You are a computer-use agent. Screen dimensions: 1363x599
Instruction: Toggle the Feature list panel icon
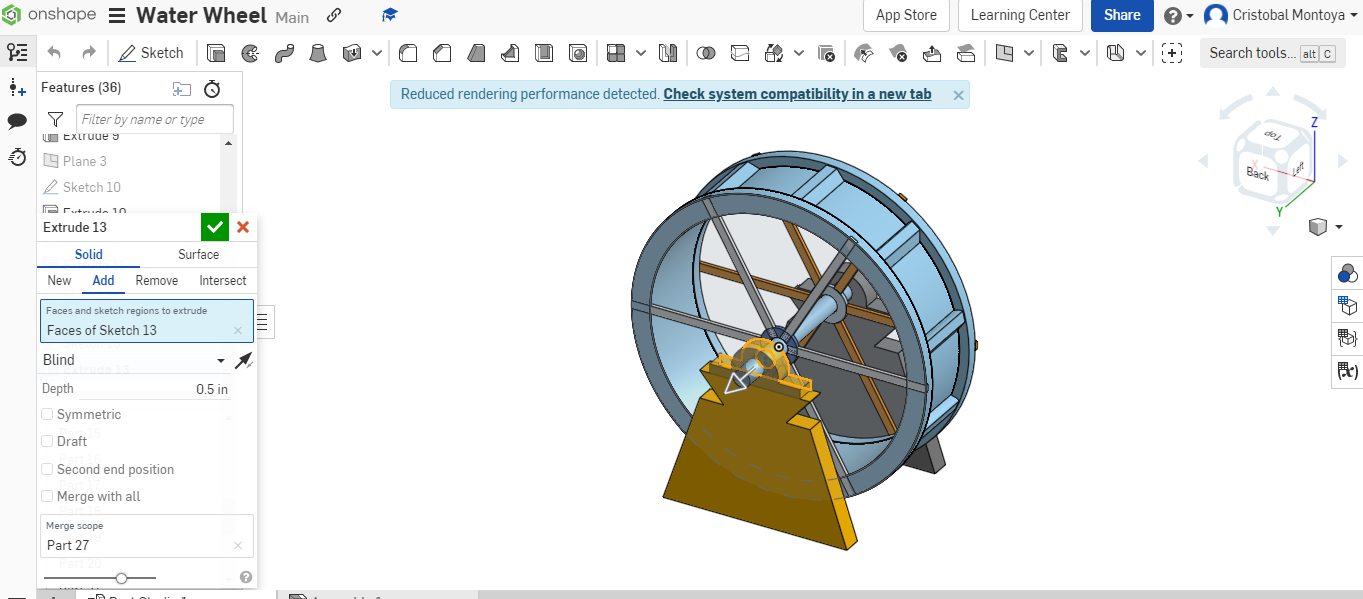pos(17,53)
